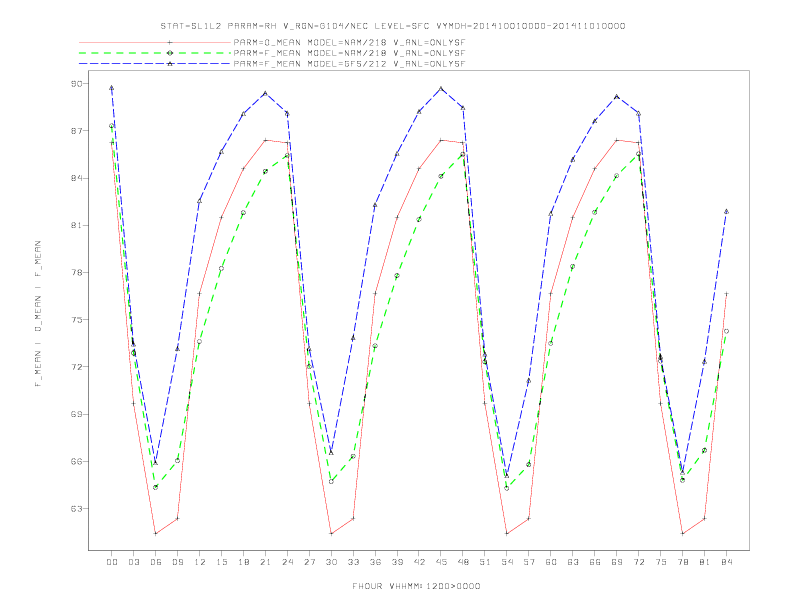Viewport: 792px width, 612px height.
Task: Click x-axis forecast hour label 00
Action: point(112,562)
